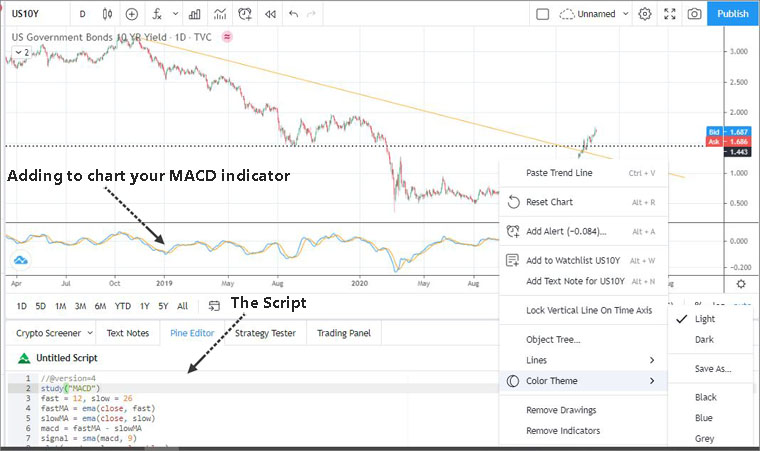Open the fx indicators menu

pyautogui.click(x=157, y=14)
